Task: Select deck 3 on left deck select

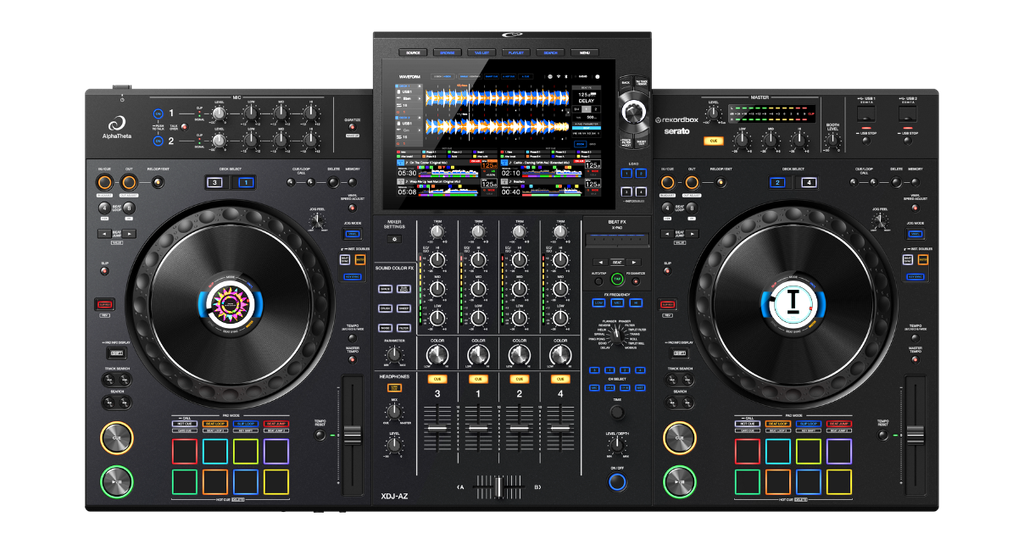Action: [x=215, y=182]
